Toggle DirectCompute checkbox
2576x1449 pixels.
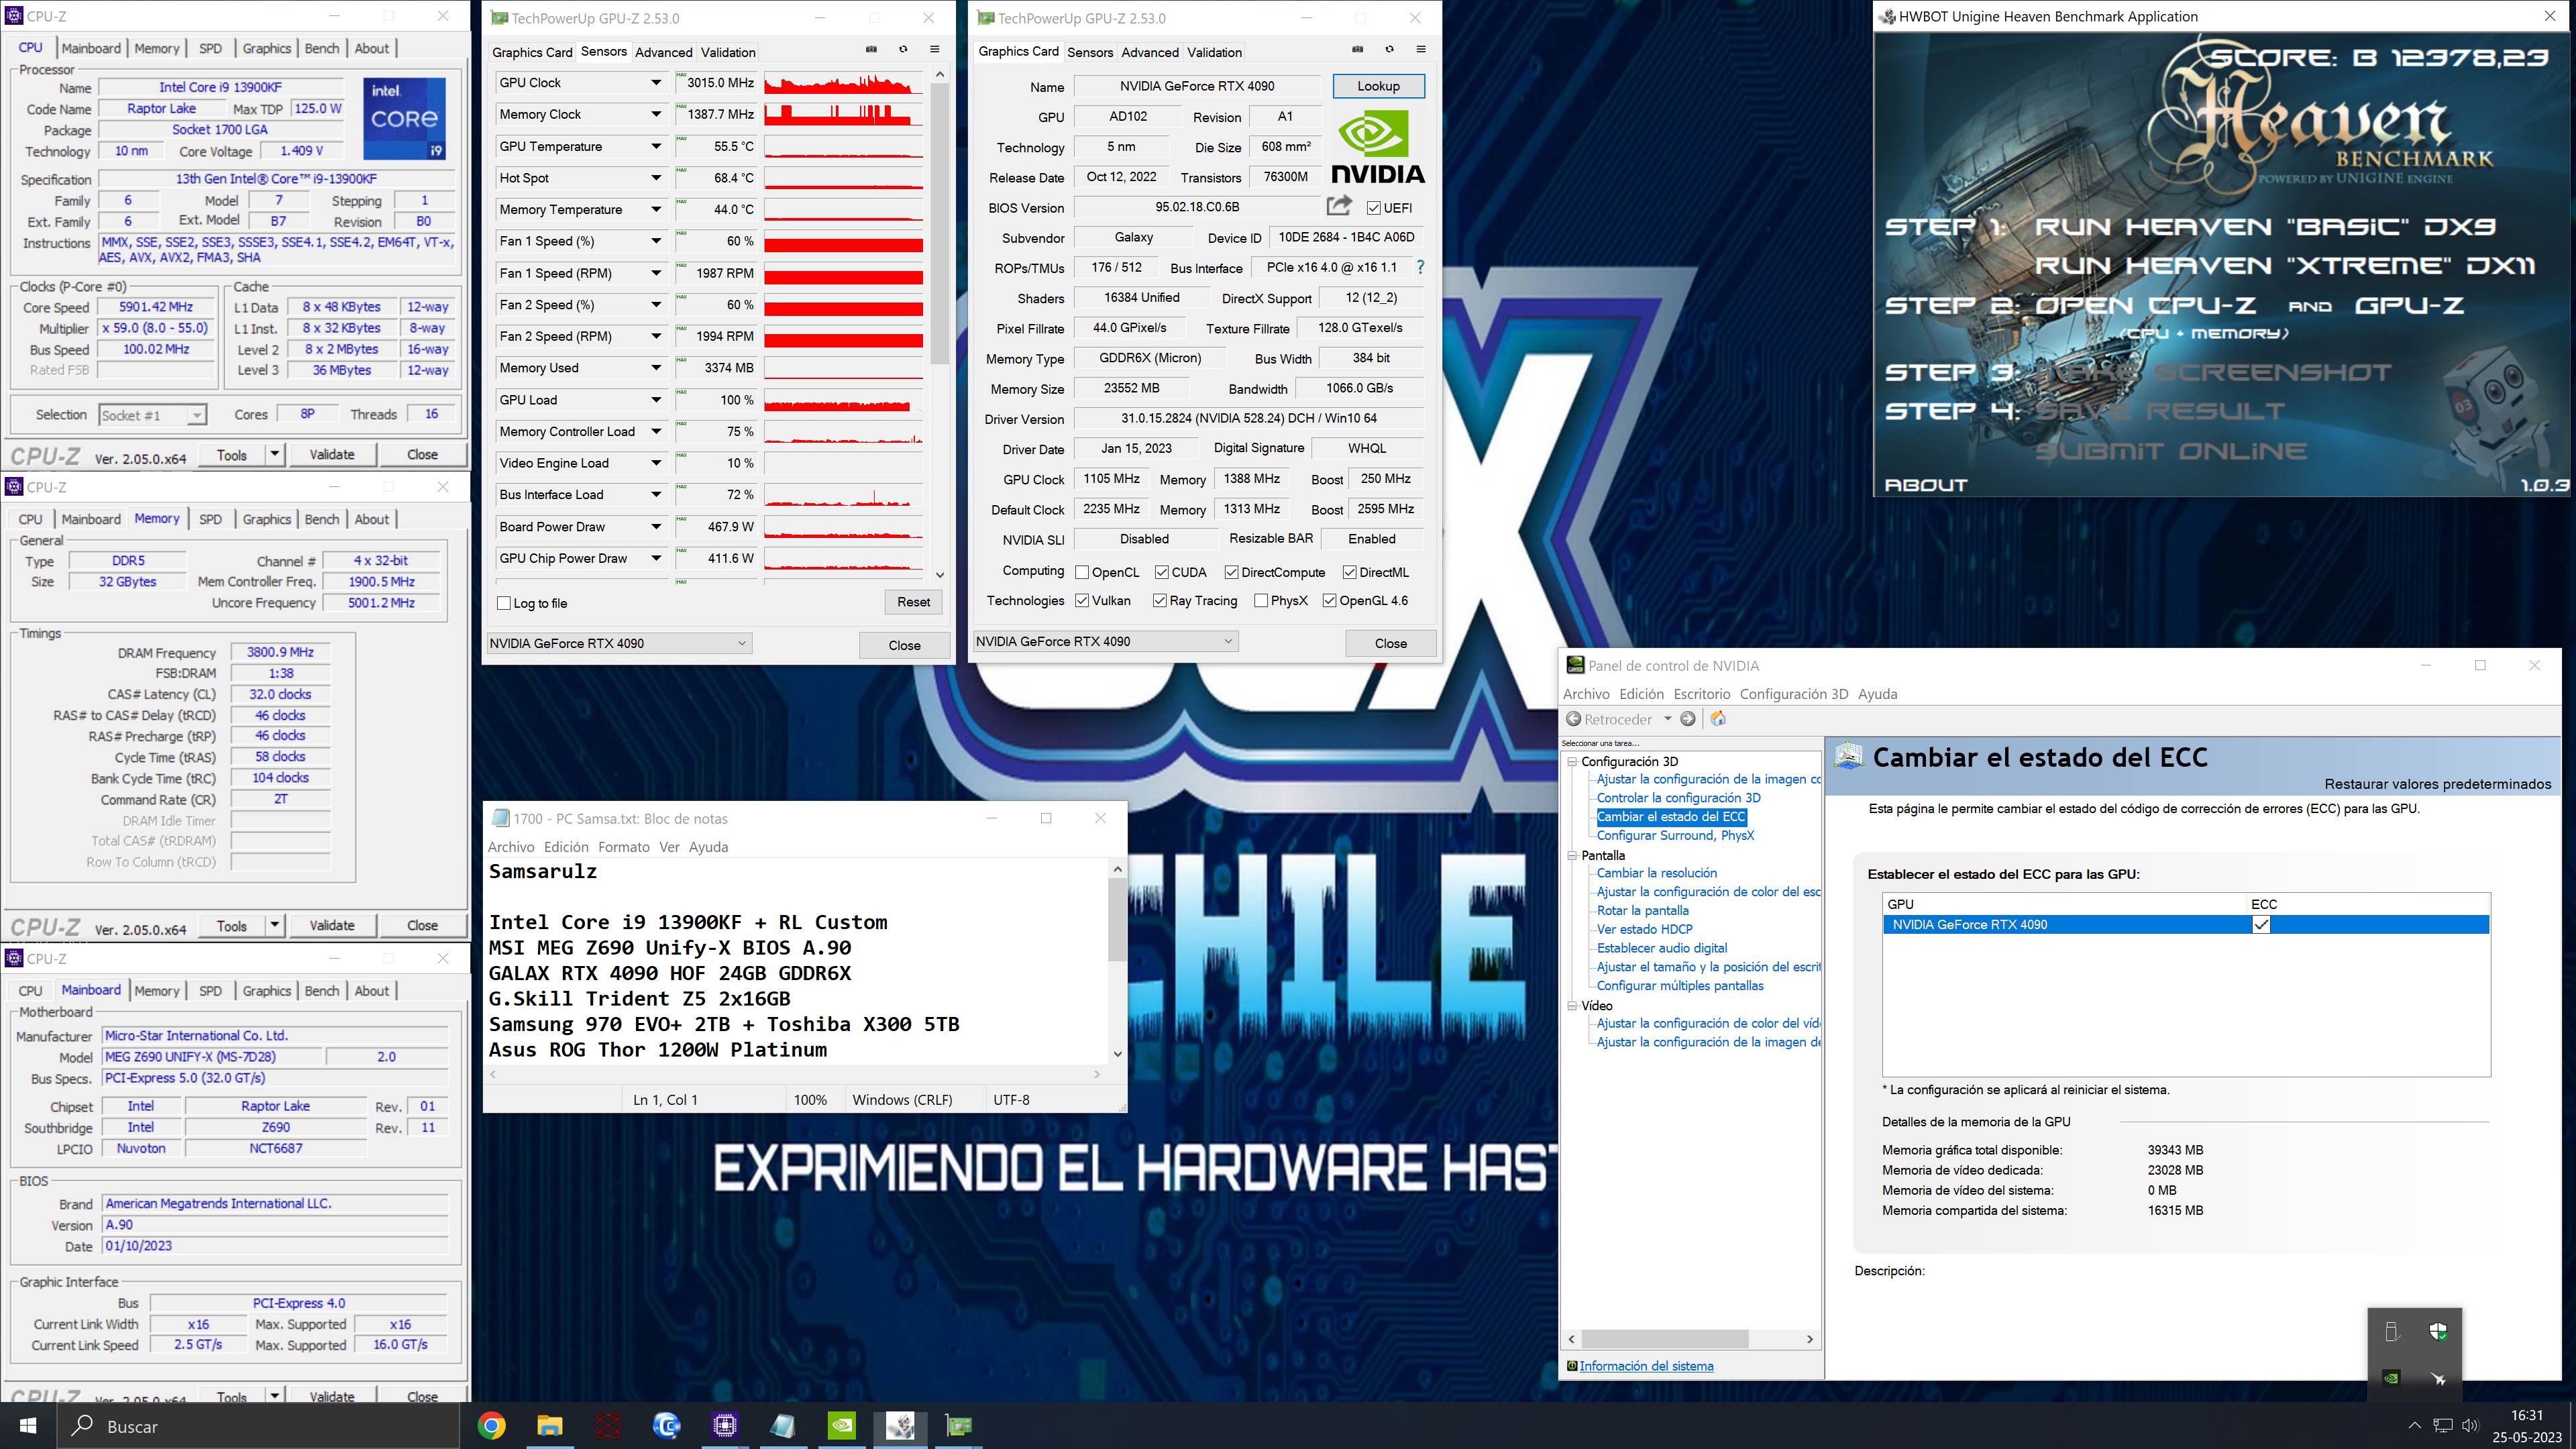(1231, 572)
